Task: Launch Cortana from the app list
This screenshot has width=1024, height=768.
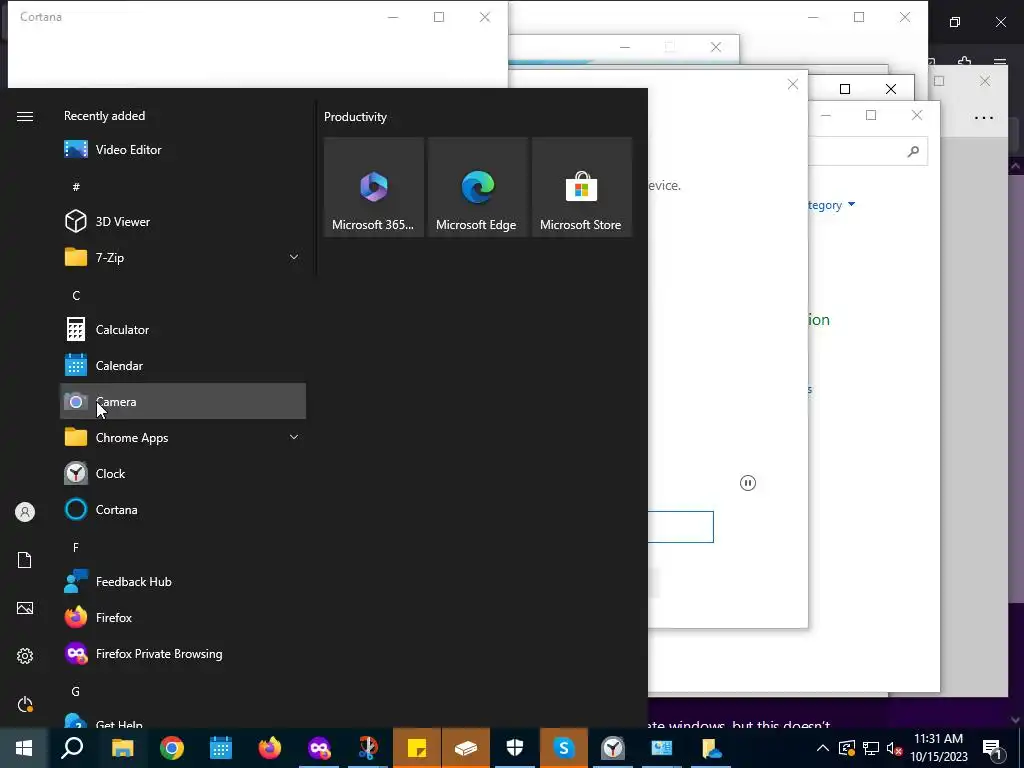Action: click(x=183, y=509)
